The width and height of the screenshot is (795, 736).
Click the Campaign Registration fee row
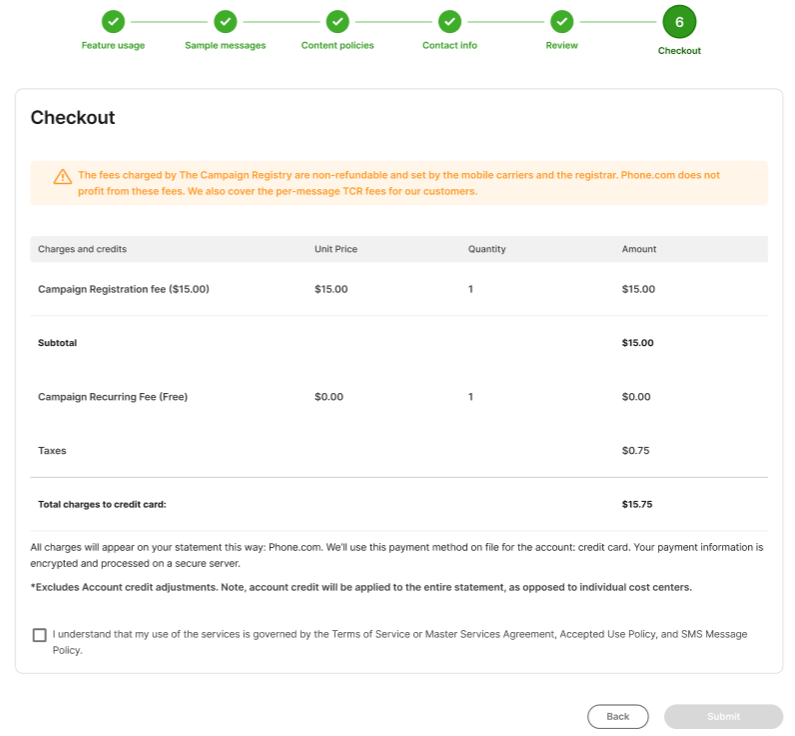[x=124, y=289]
